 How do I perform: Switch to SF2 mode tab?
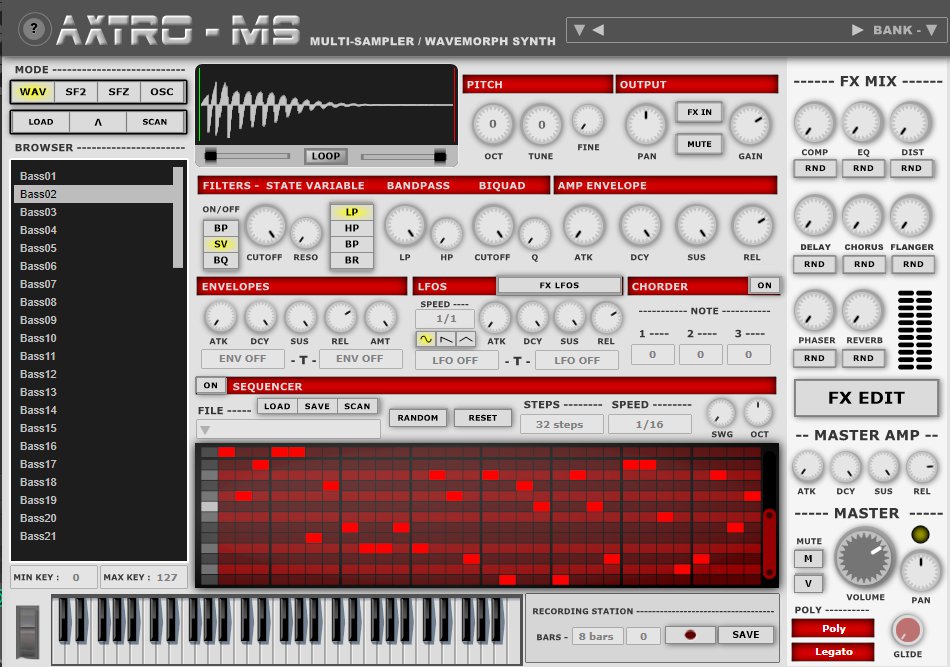click(x=76, y=92)
